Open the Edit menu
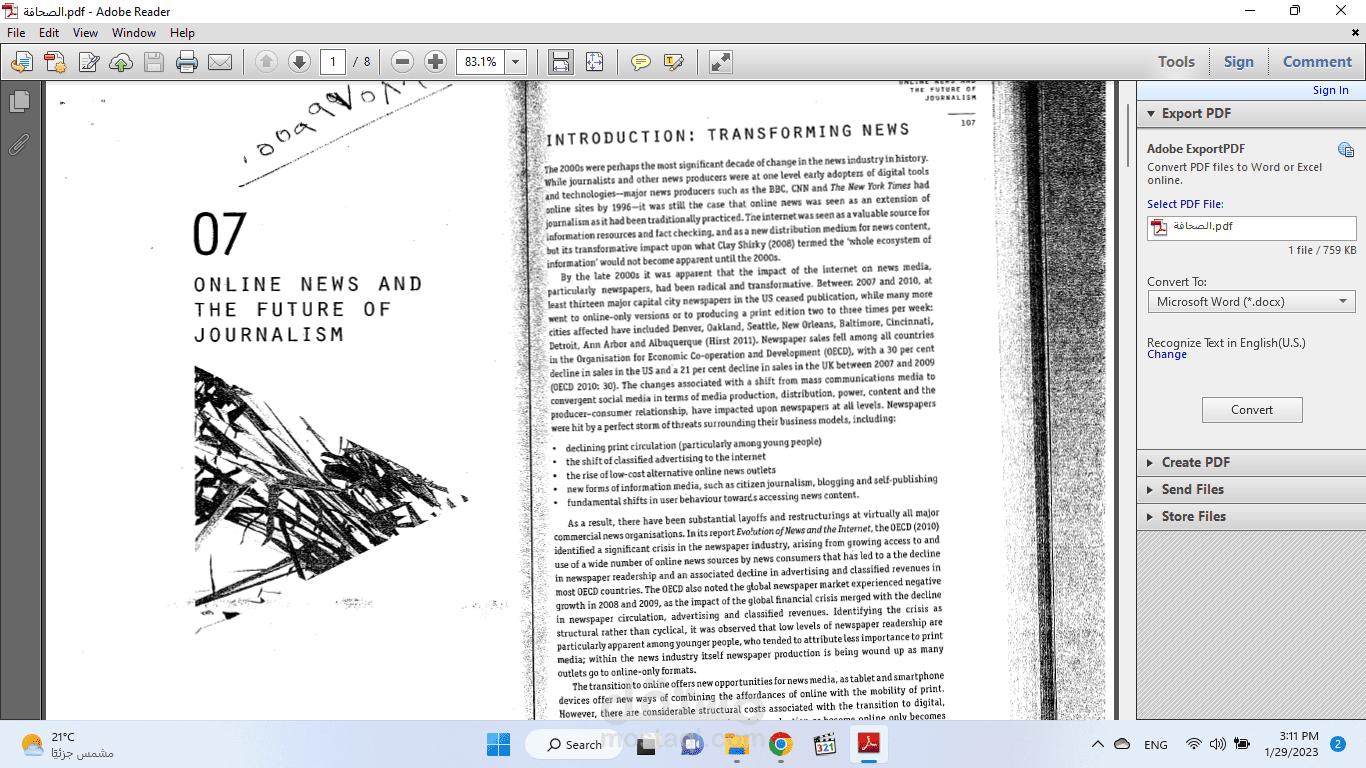Screen dimensions: 1366x768 point(49,33)
